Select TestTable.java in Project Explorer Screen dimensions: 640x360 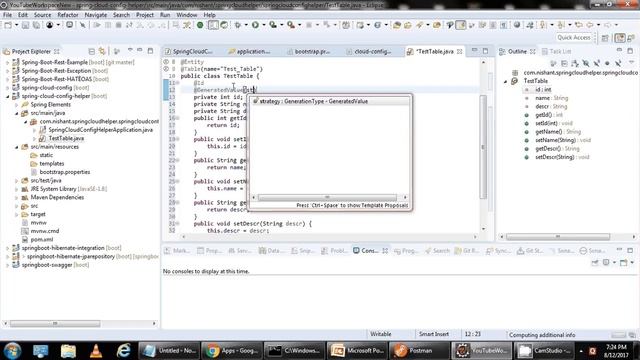point(66,138)
